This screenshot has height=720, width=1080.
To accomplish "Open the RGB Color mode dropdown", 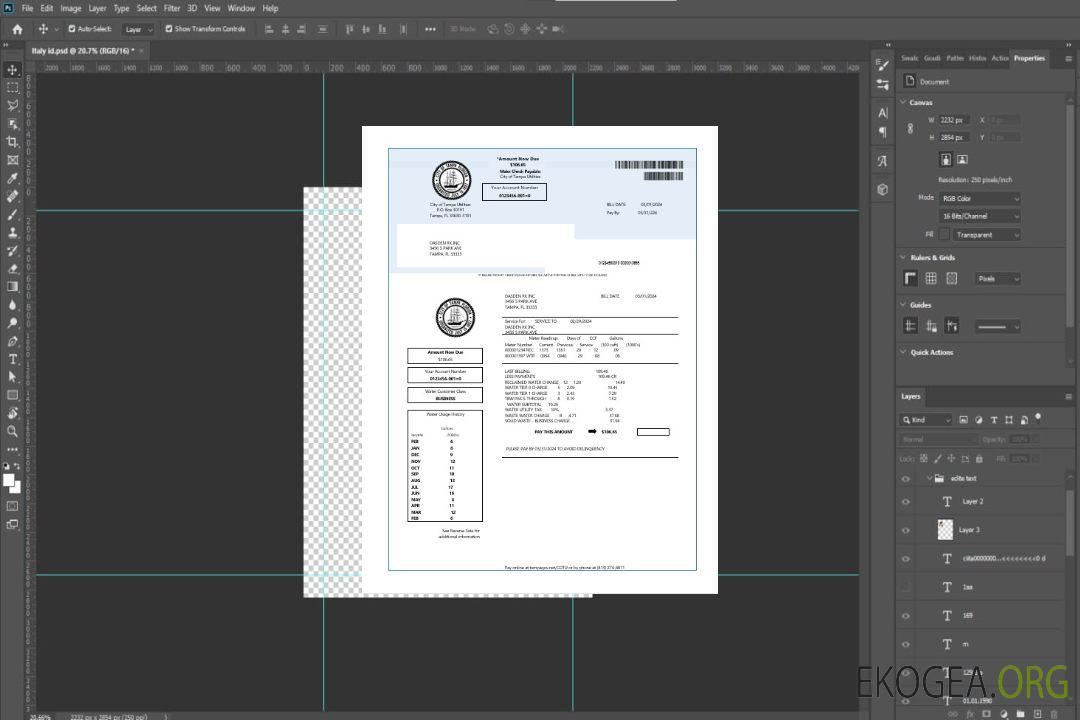I will point(979,199).
